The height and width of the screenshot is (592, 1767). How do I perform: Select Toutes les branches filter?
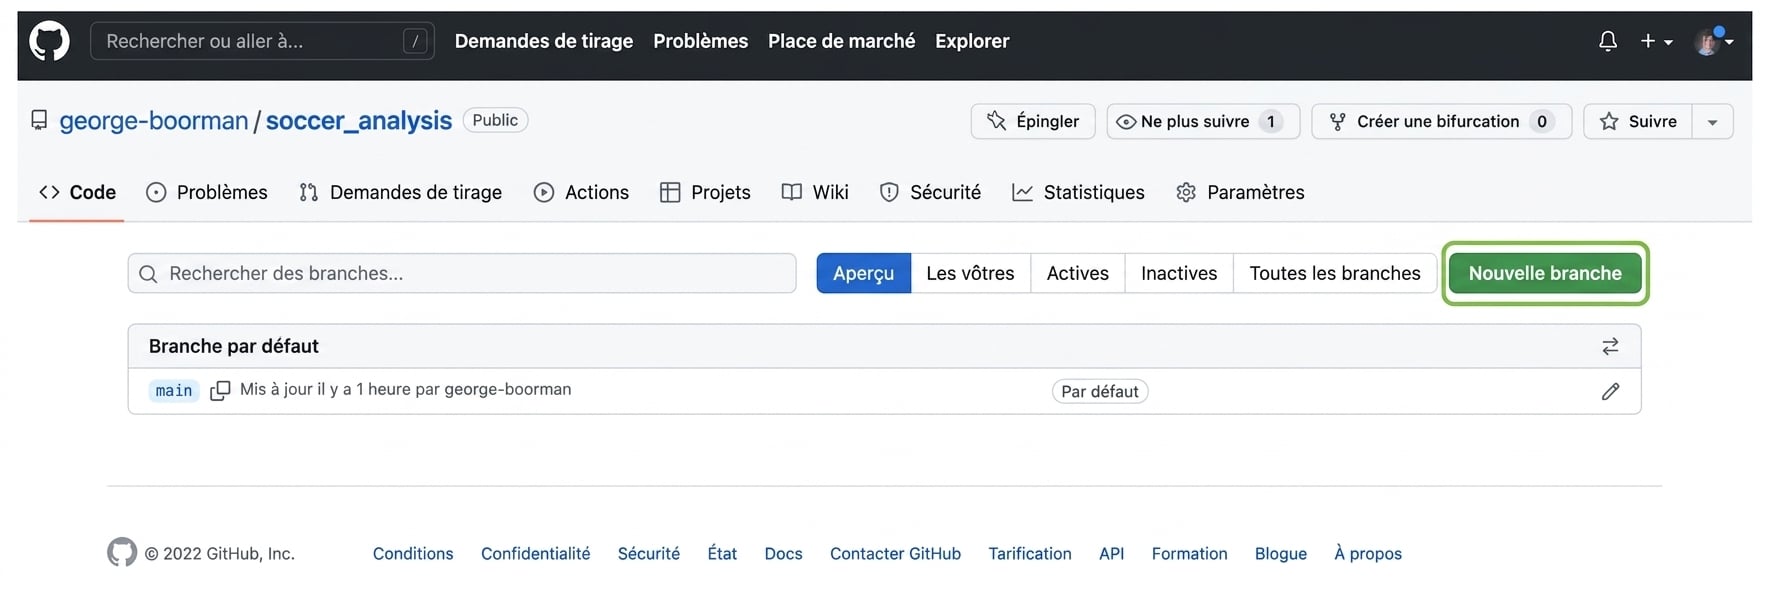click(x=1335, y=273)
